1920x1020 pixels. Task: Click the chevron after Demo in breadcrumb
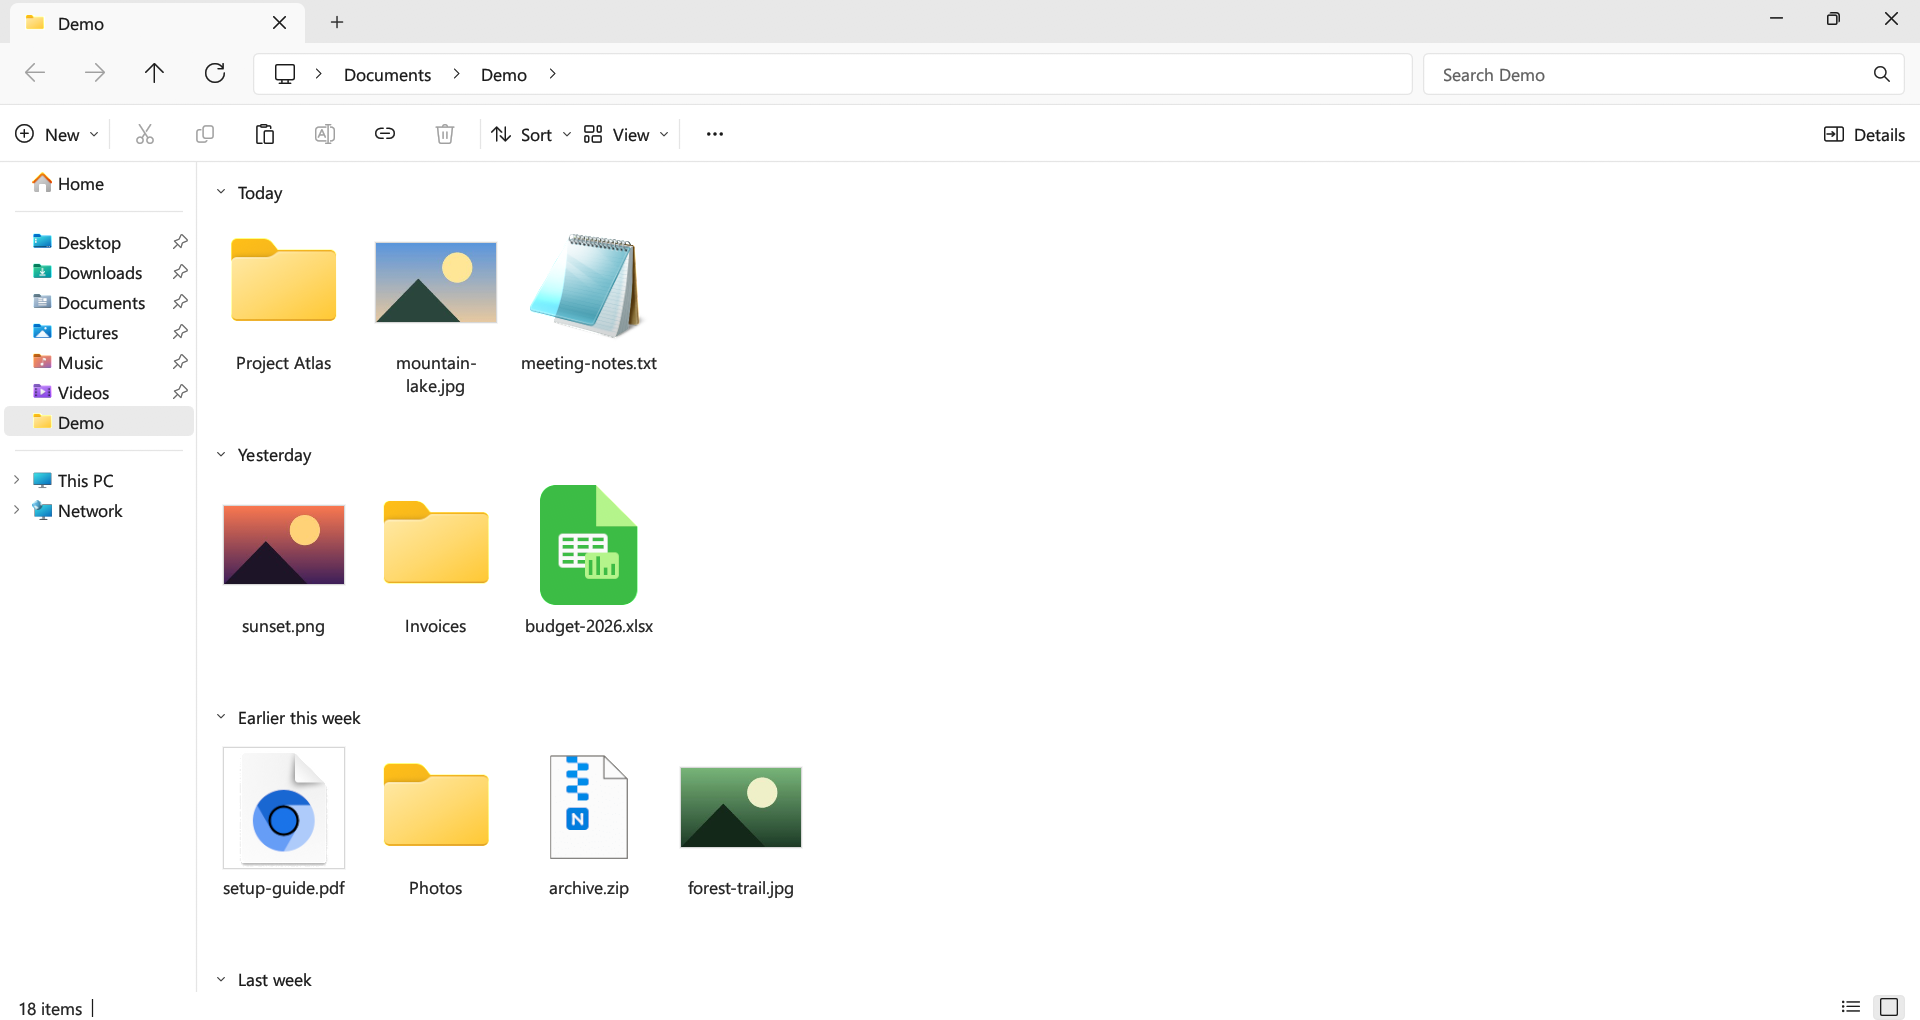[552, 74]
